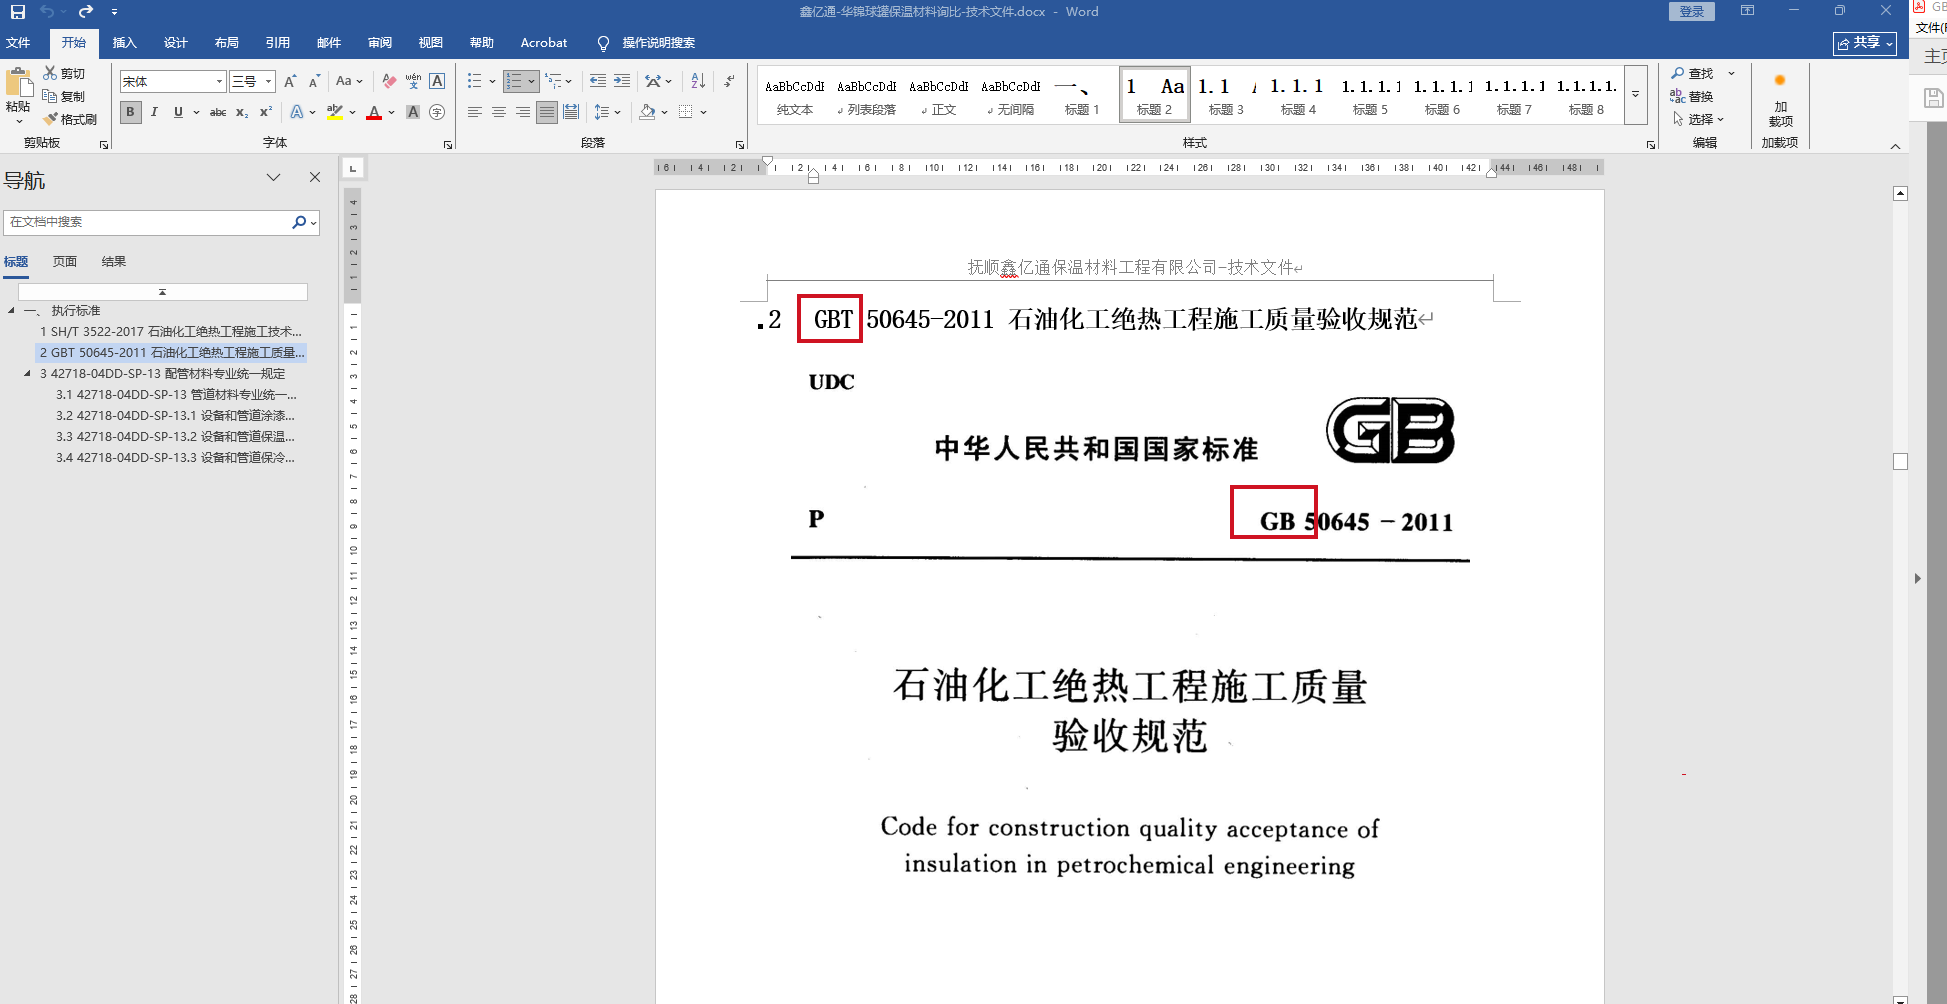Click the search magnifier in the navigation box
This screenshot has height=1004, width=1947.
click(x=298, y=222)
